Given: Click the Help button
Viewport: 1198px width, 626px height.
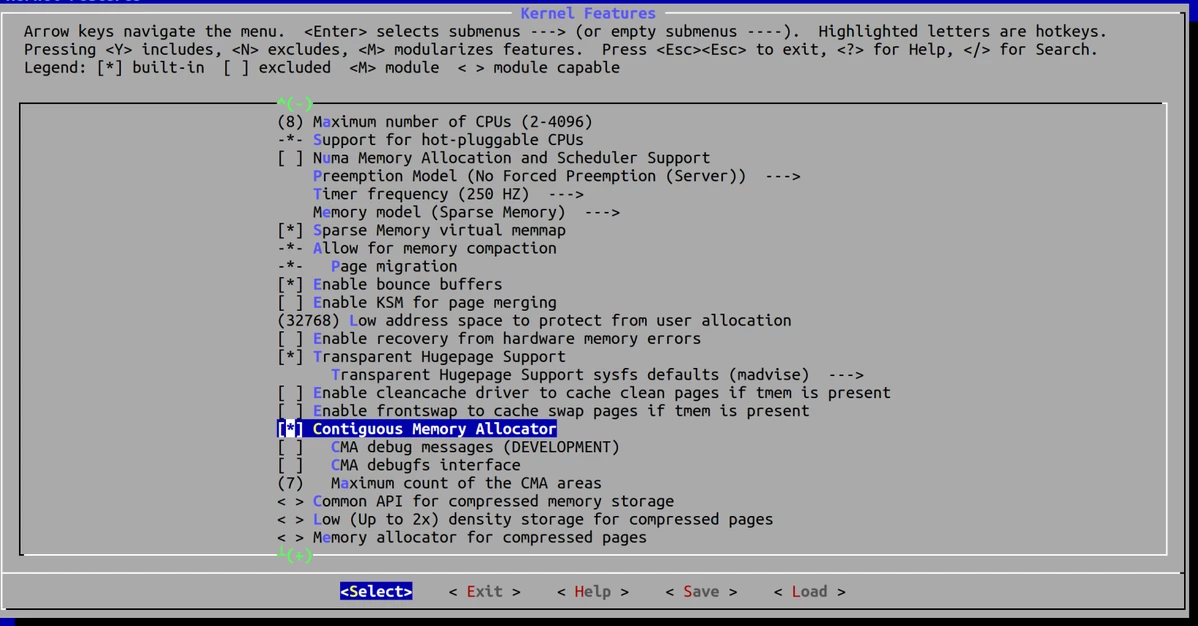Looking at the screenshot, I should coord(593,592).
